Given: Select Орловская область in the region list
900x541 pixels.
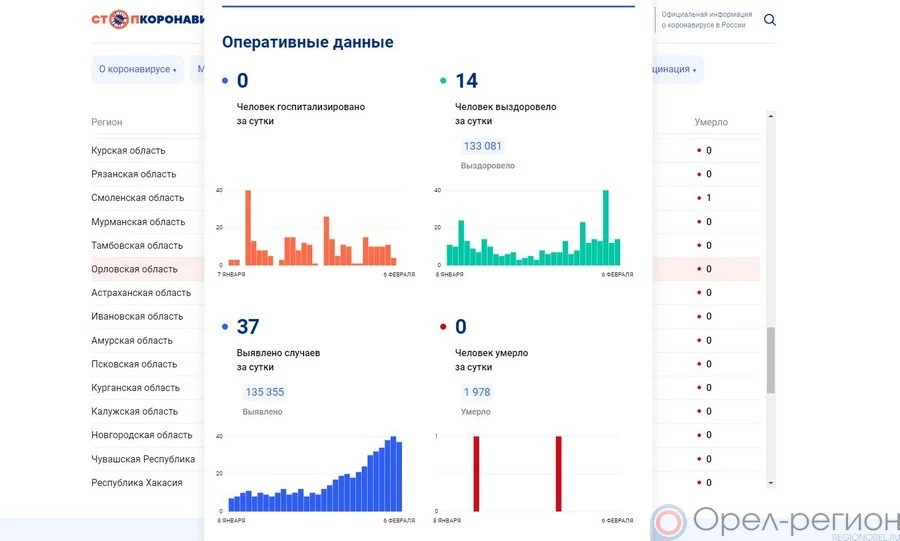Looking at the screenshot, I should click(135, 269).
